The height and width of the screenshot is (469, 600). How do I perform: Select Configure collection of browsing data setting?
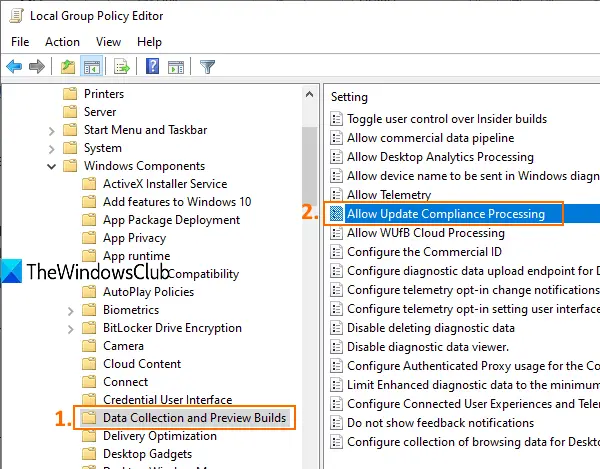[473, 442]
